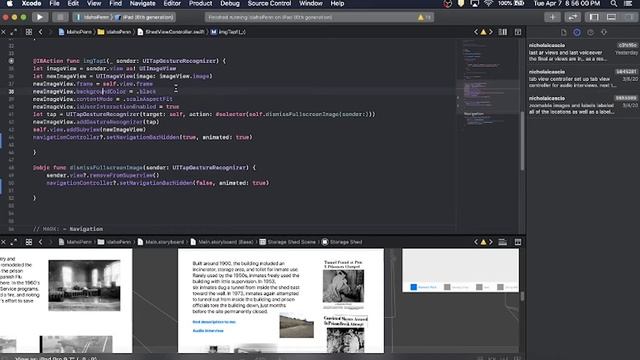Click the black-and-white room photo in storyboard
The image size is (640, 360).
[84, 285]
